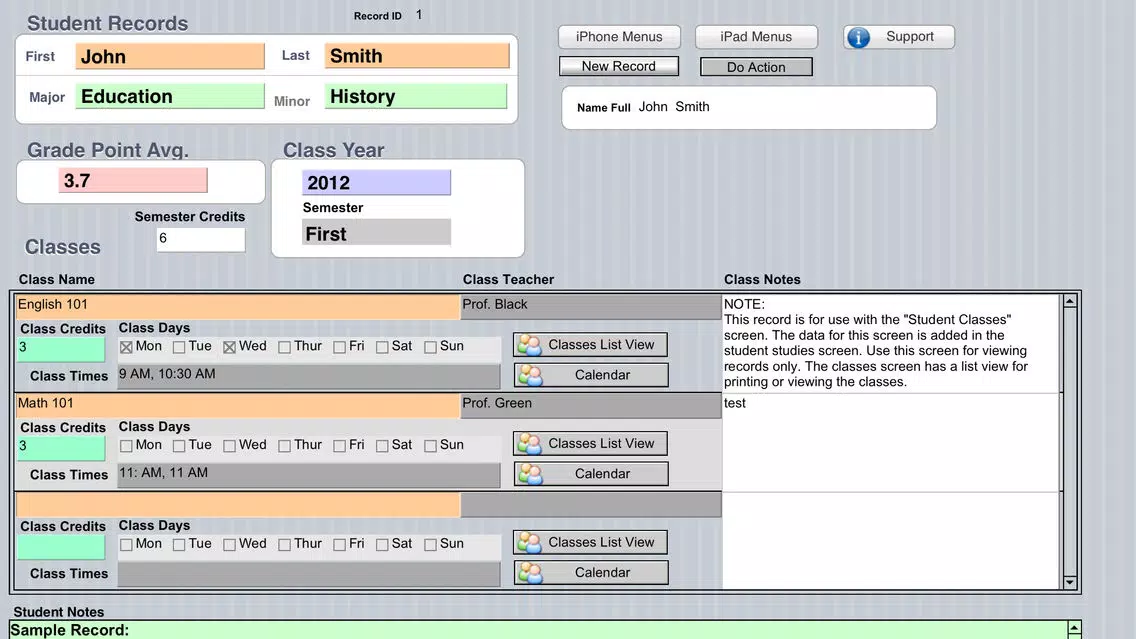Open Calendar in empty class row
This screenshot has width=1136, height=639.
[591, 572]
